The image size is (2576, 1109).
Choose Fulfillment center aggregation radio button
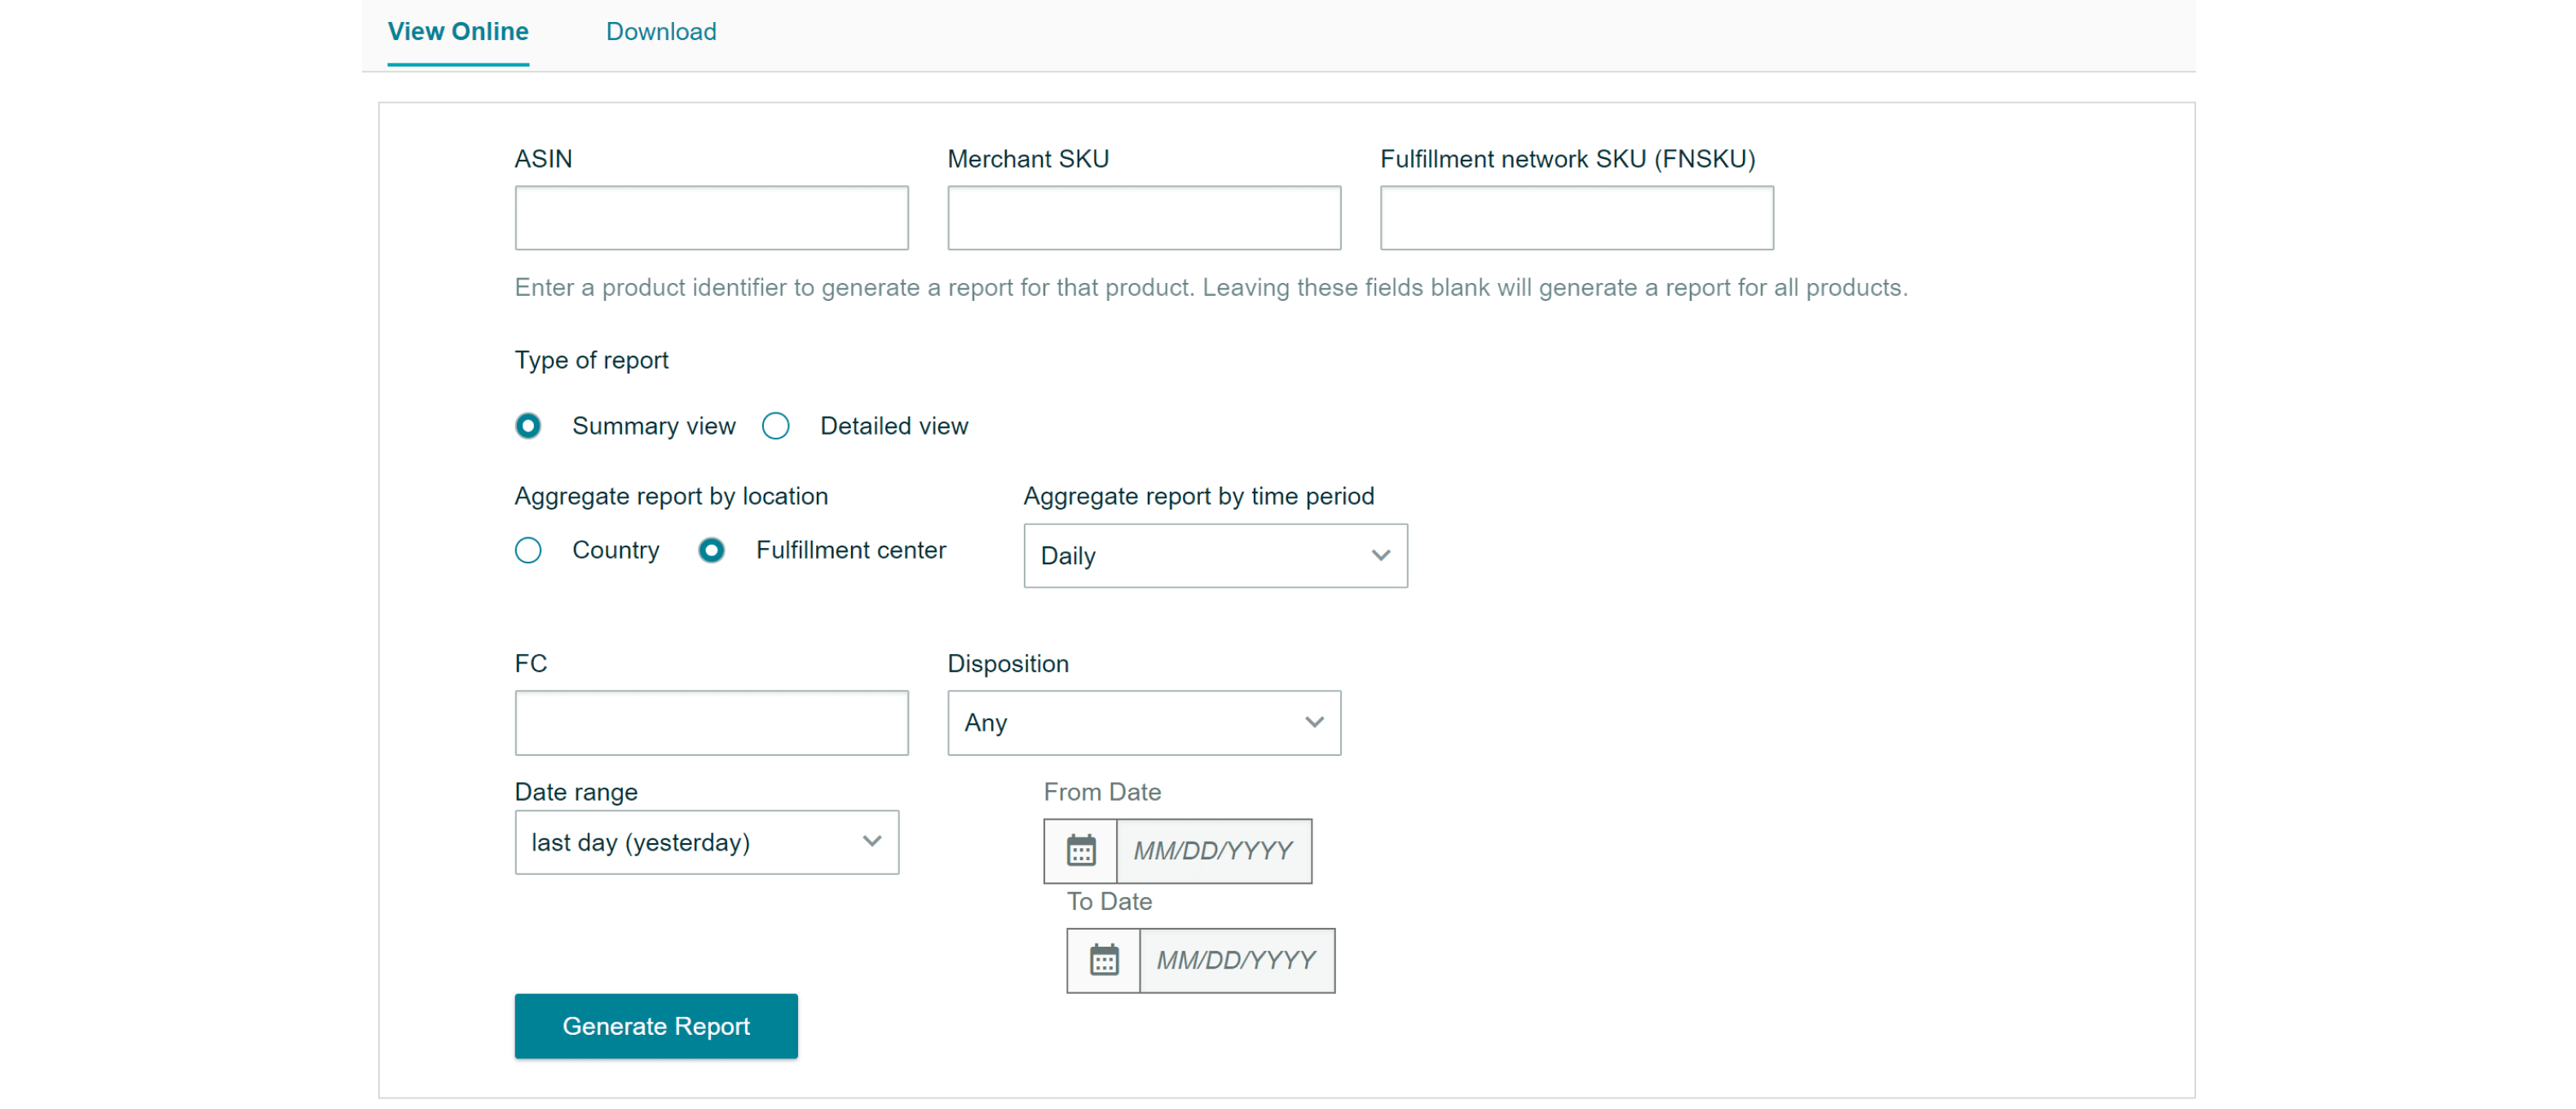[711, 551]
